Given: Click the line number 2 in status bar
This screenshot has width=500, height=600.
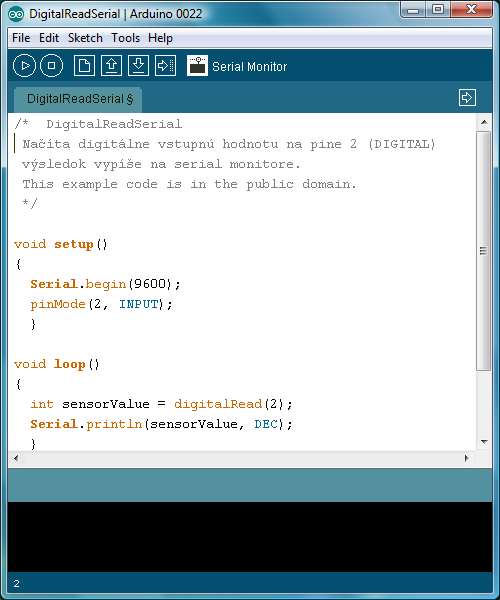Looking at the screenshot, I should point(16,584).
